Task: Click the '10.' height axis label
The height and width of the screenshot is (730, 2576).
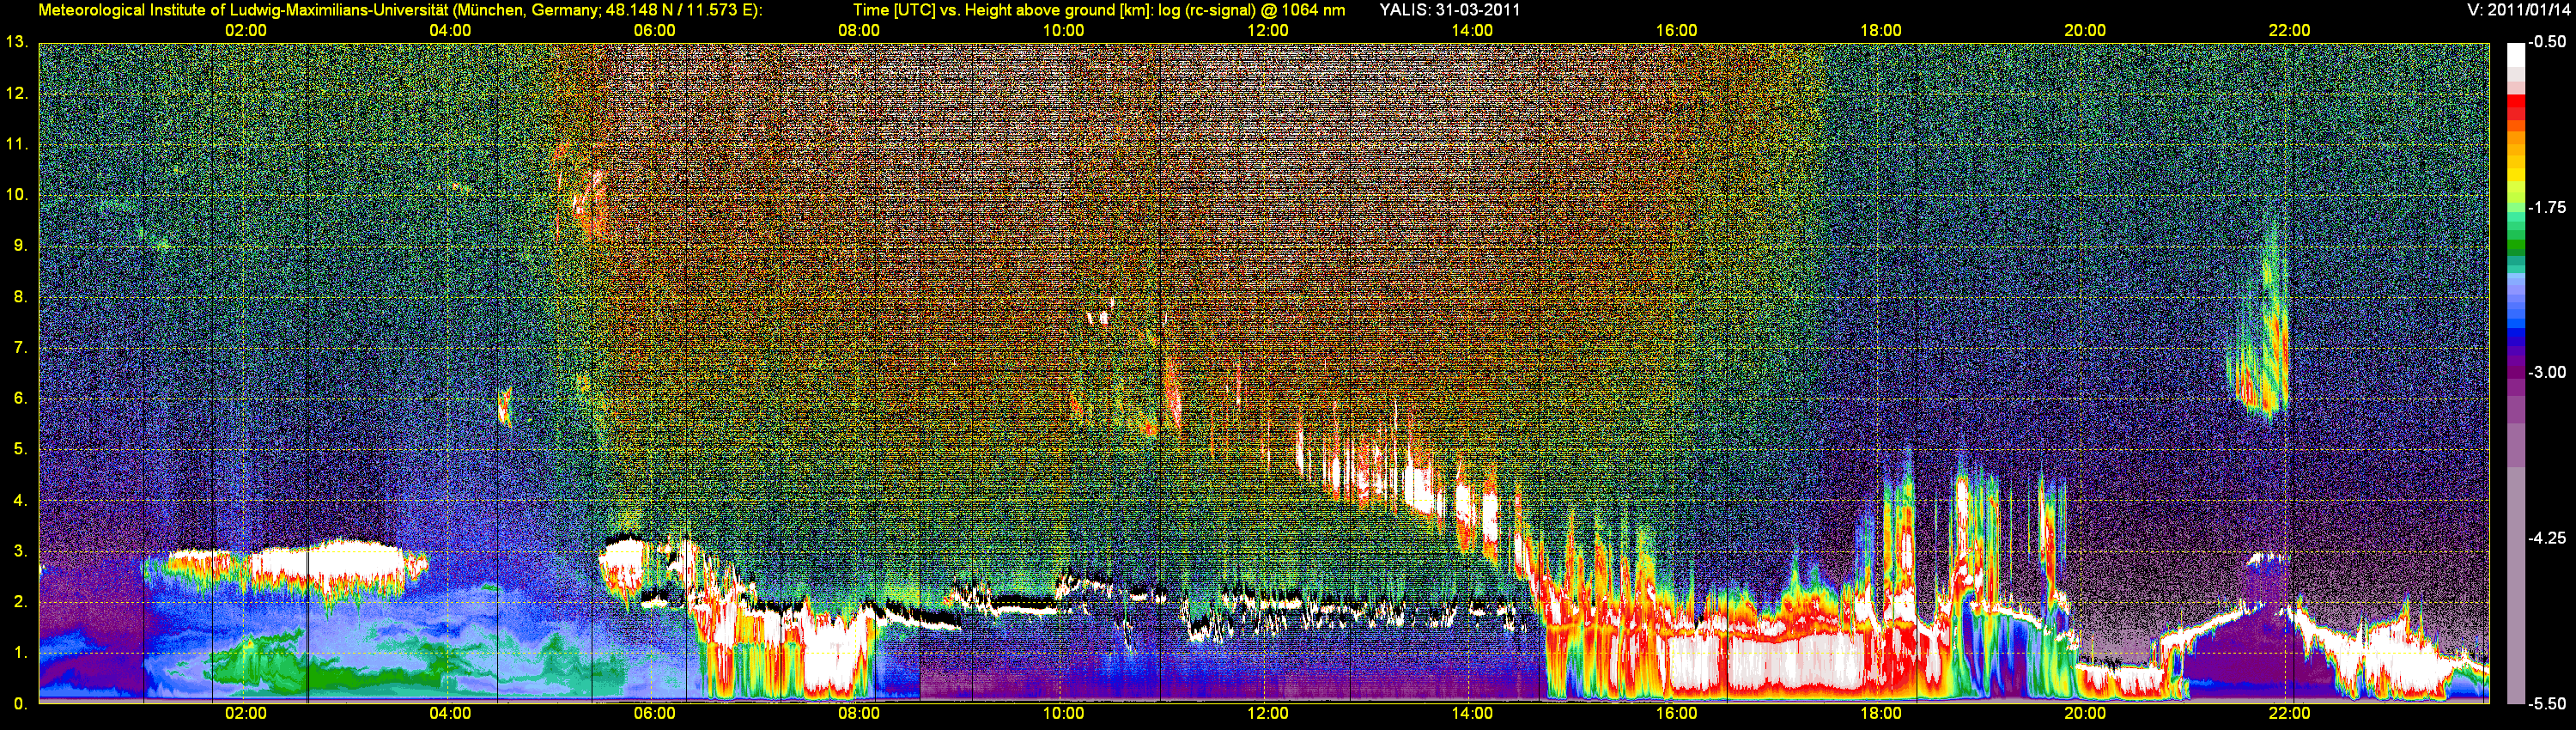Action: pyautogui.click(x=16, y=194)
